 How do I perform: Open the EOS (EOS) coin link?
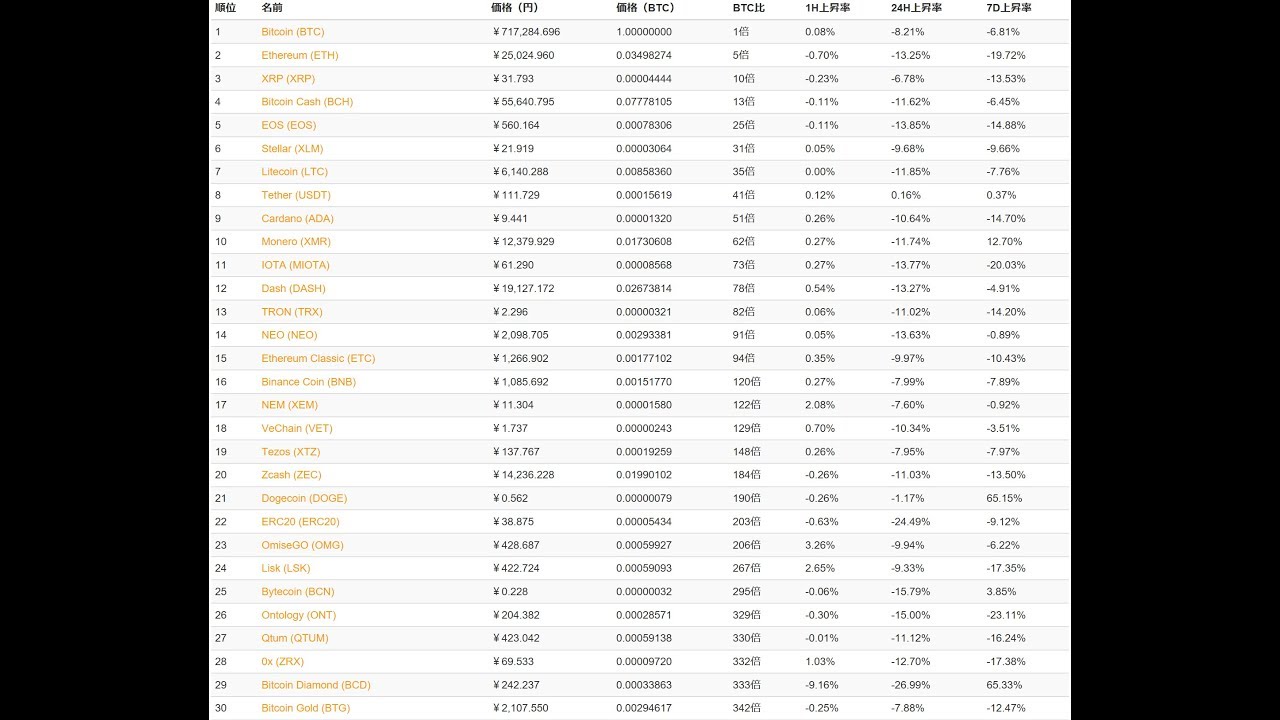(288, 125)
